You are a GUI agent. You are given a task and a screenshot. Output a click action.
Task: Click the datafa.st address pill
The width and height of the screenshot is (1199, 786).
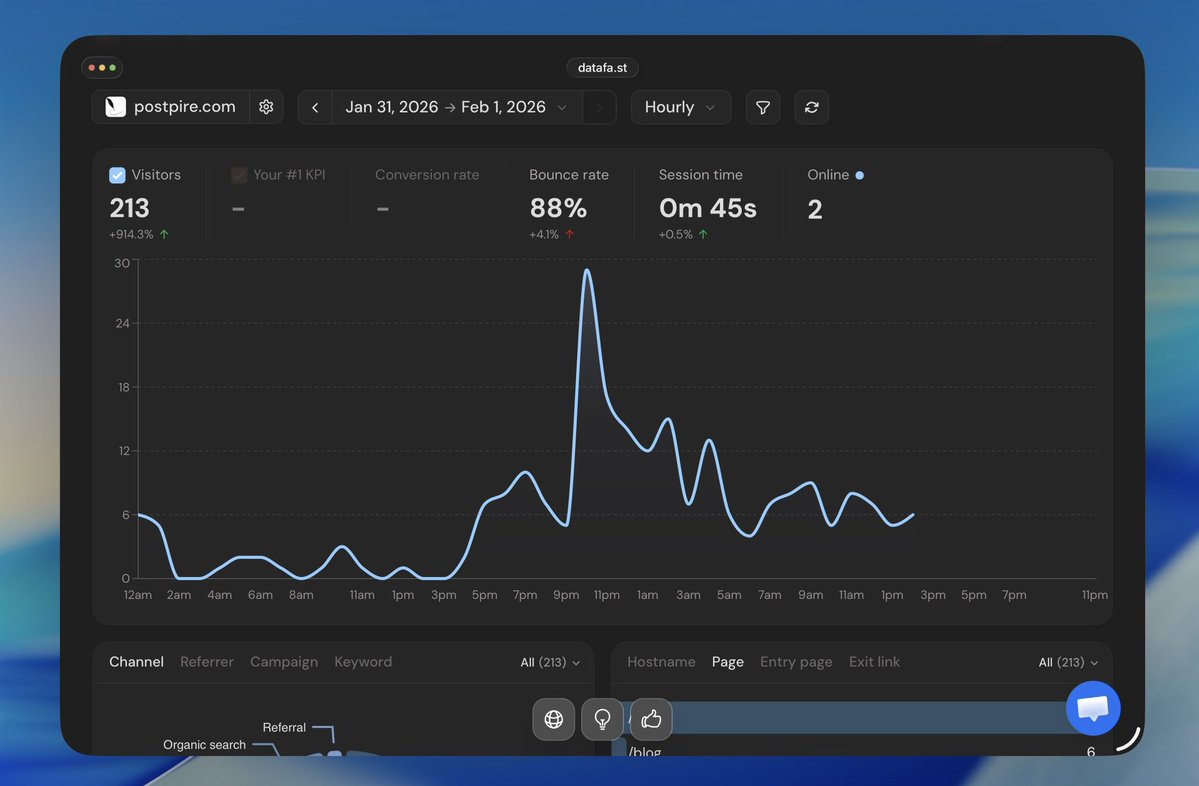point(603,67)
